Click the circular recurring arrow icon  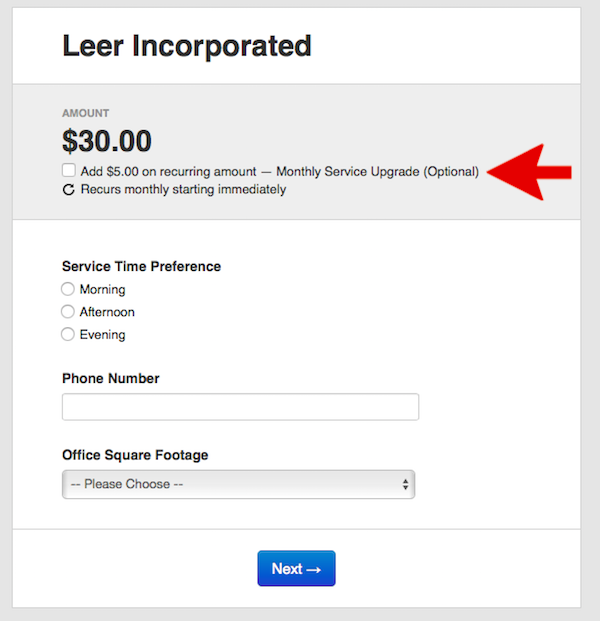[68, 189]
